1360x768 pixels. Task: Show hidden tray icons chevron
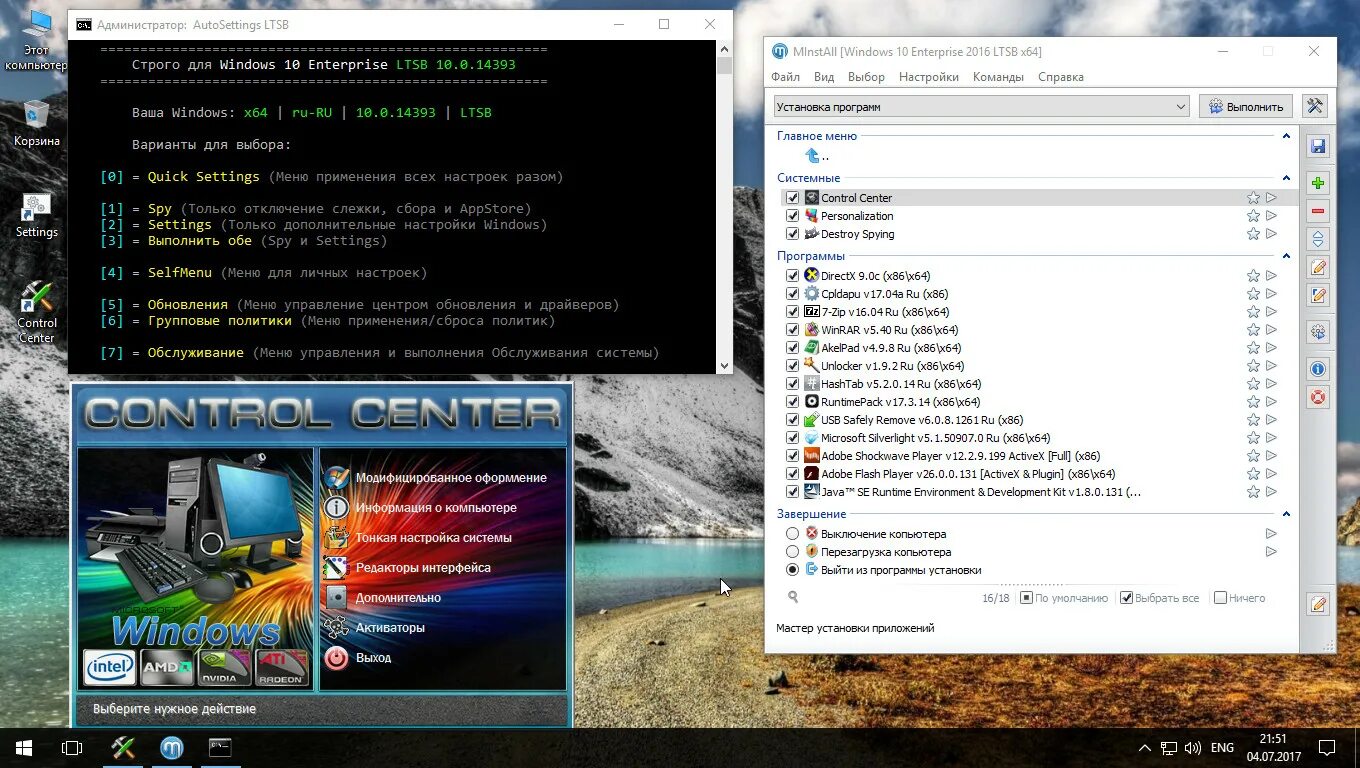[1144, 748]
